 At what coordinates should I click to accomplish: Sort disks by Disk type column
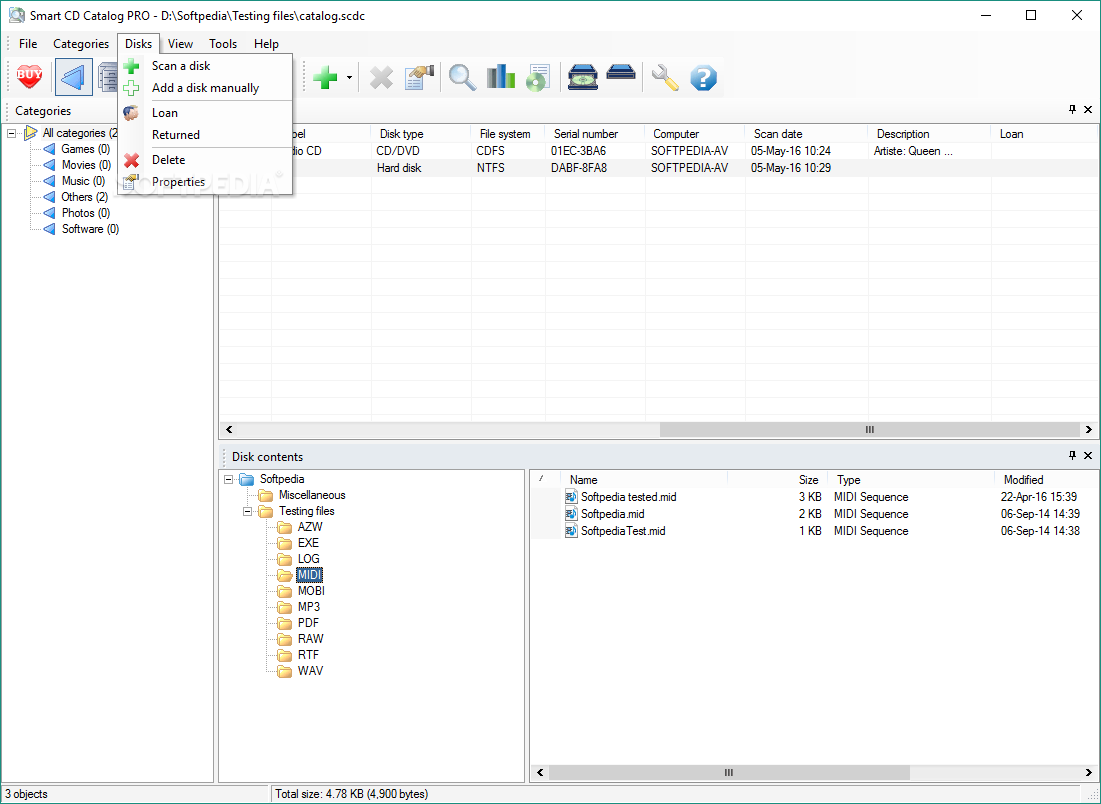coord(421,133)
